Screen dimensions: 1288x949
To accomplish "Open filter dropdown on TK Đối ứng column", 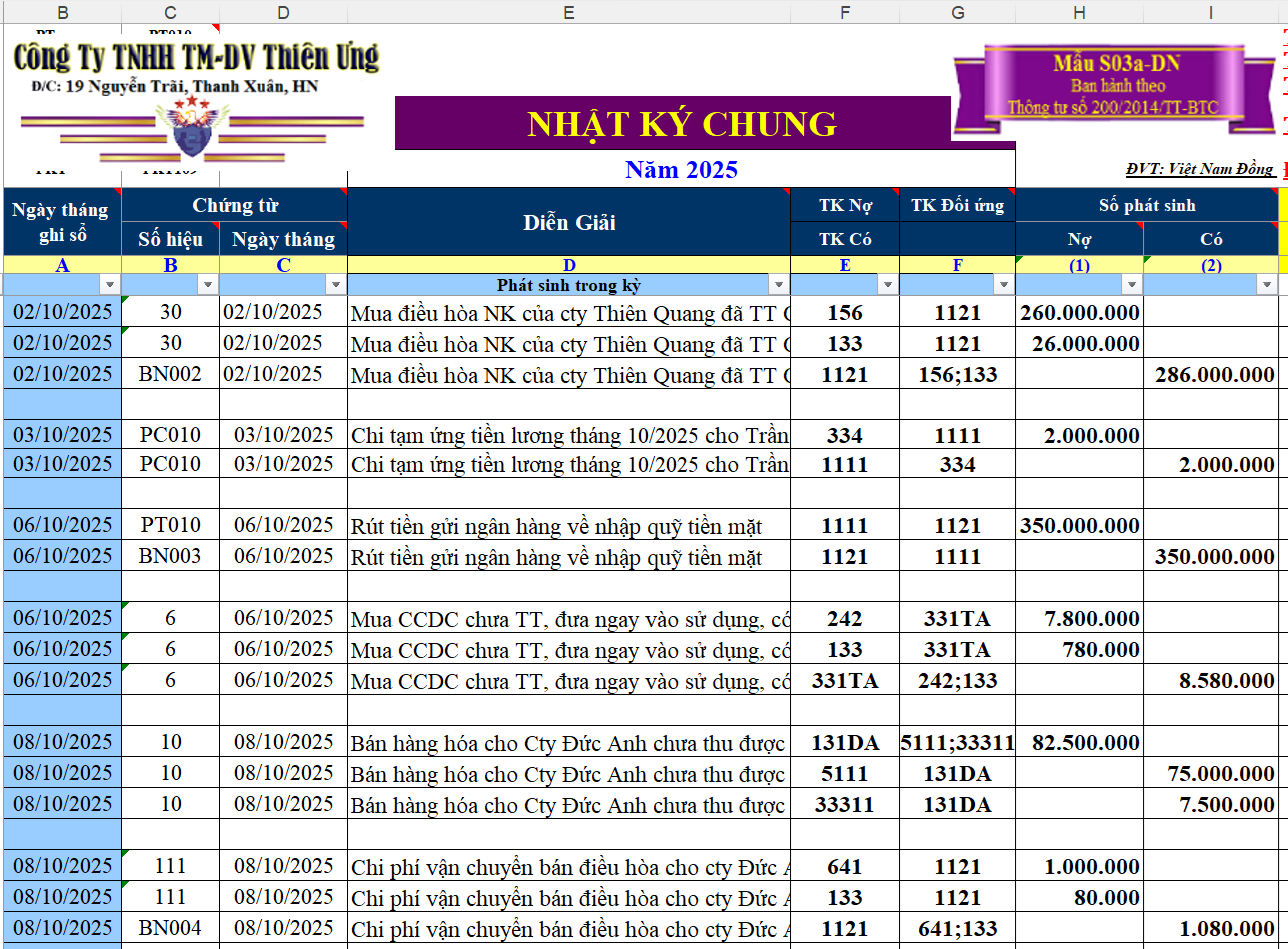I will click(1002, 284).
